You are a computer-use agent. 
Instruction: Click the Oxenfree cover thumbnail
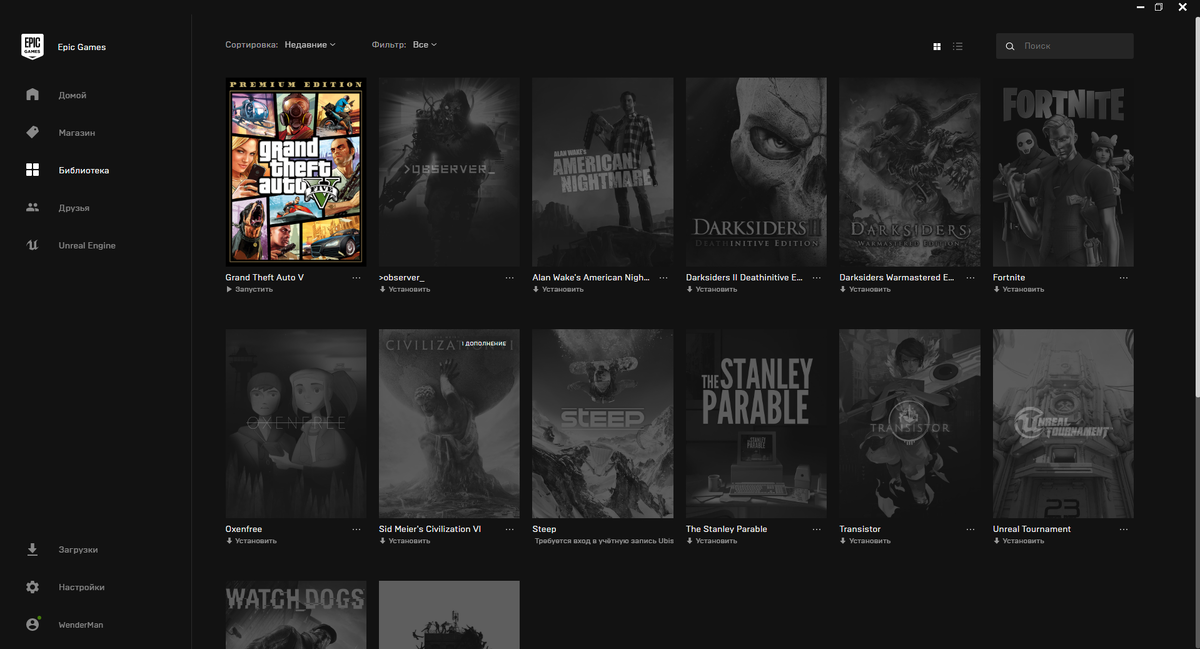(296, 423)
